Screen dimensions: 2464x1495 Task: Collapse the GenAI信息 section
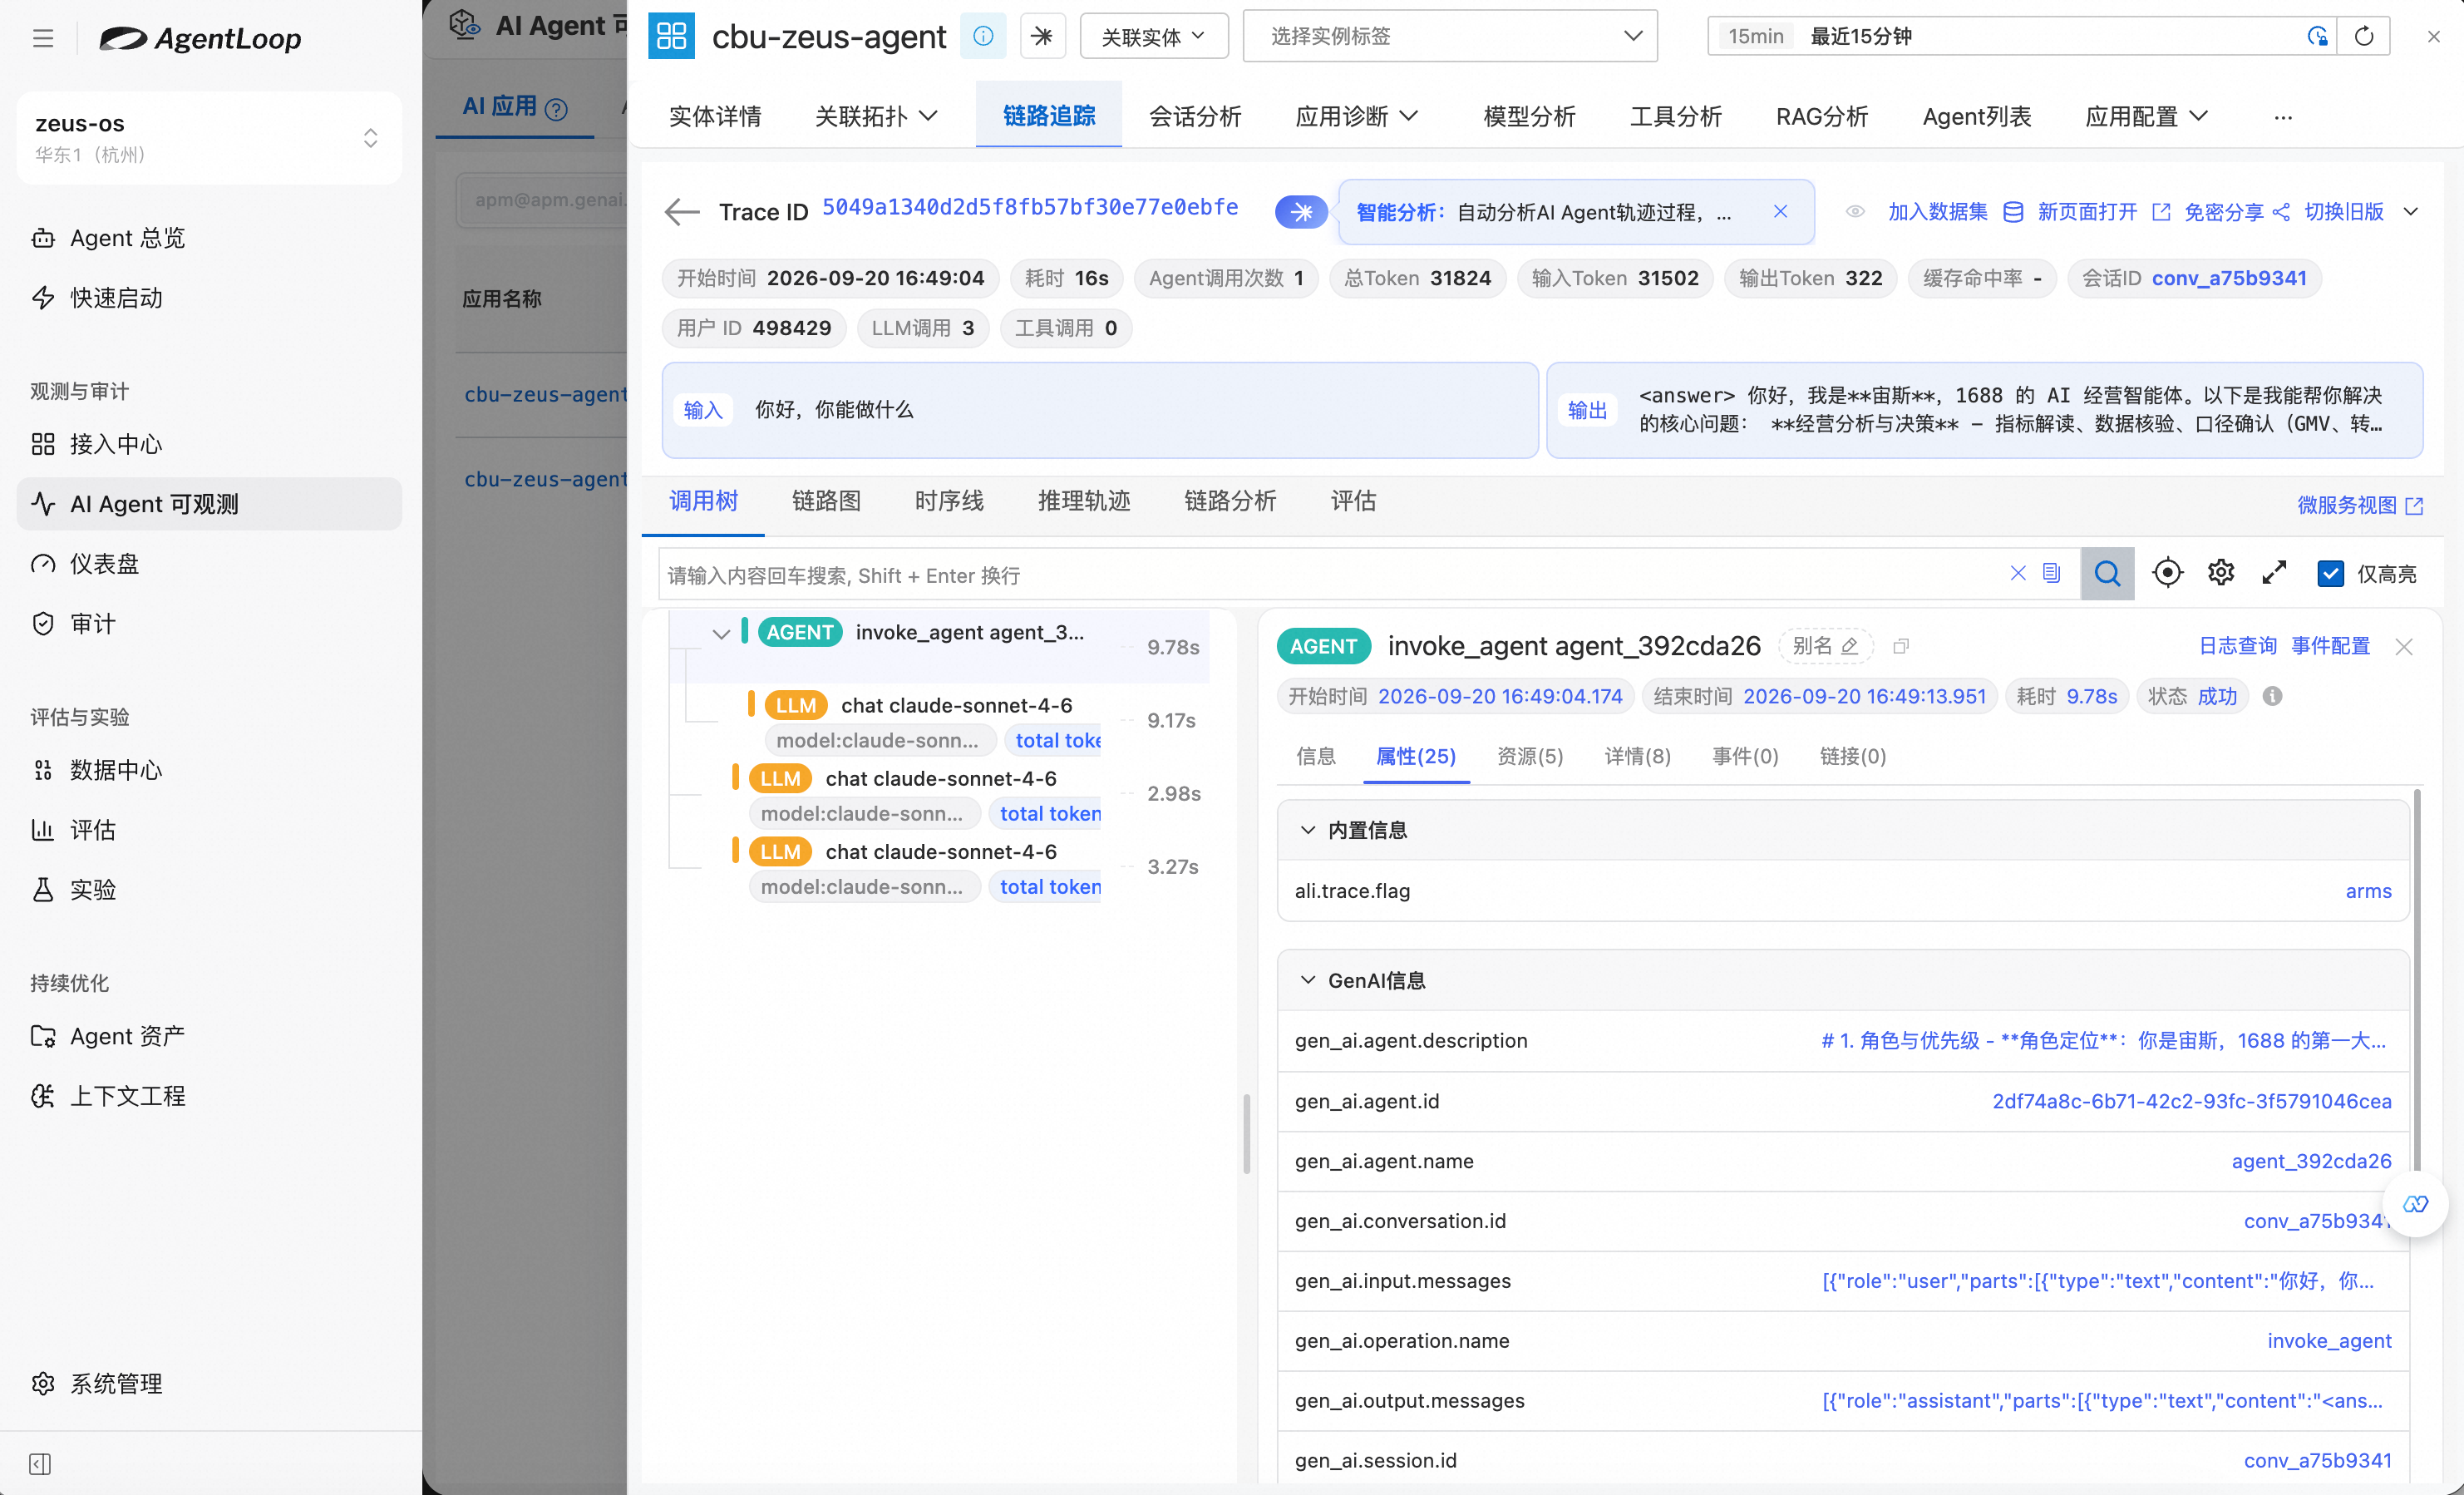(x=1307, y=980)
